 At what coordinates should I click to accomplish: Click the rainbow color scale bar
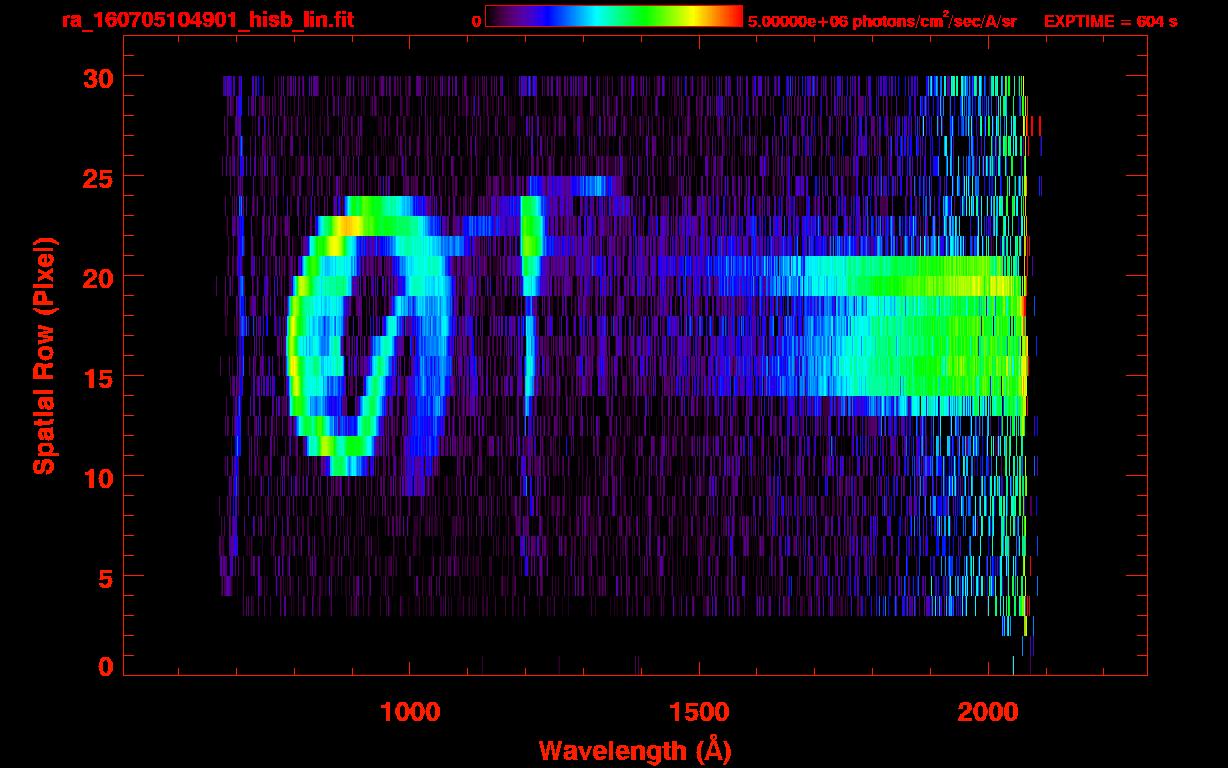click(614, 16)
